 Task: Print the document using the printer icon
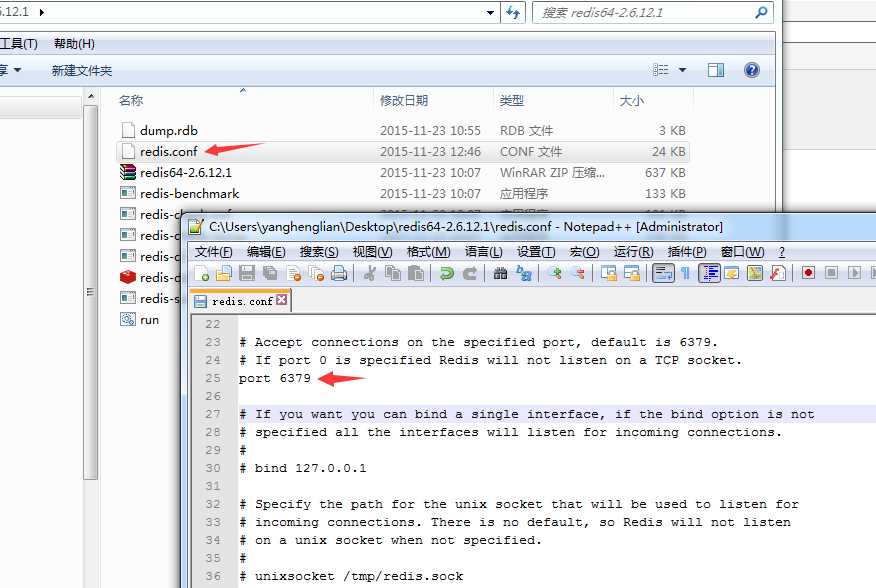[x=339, y=273]
